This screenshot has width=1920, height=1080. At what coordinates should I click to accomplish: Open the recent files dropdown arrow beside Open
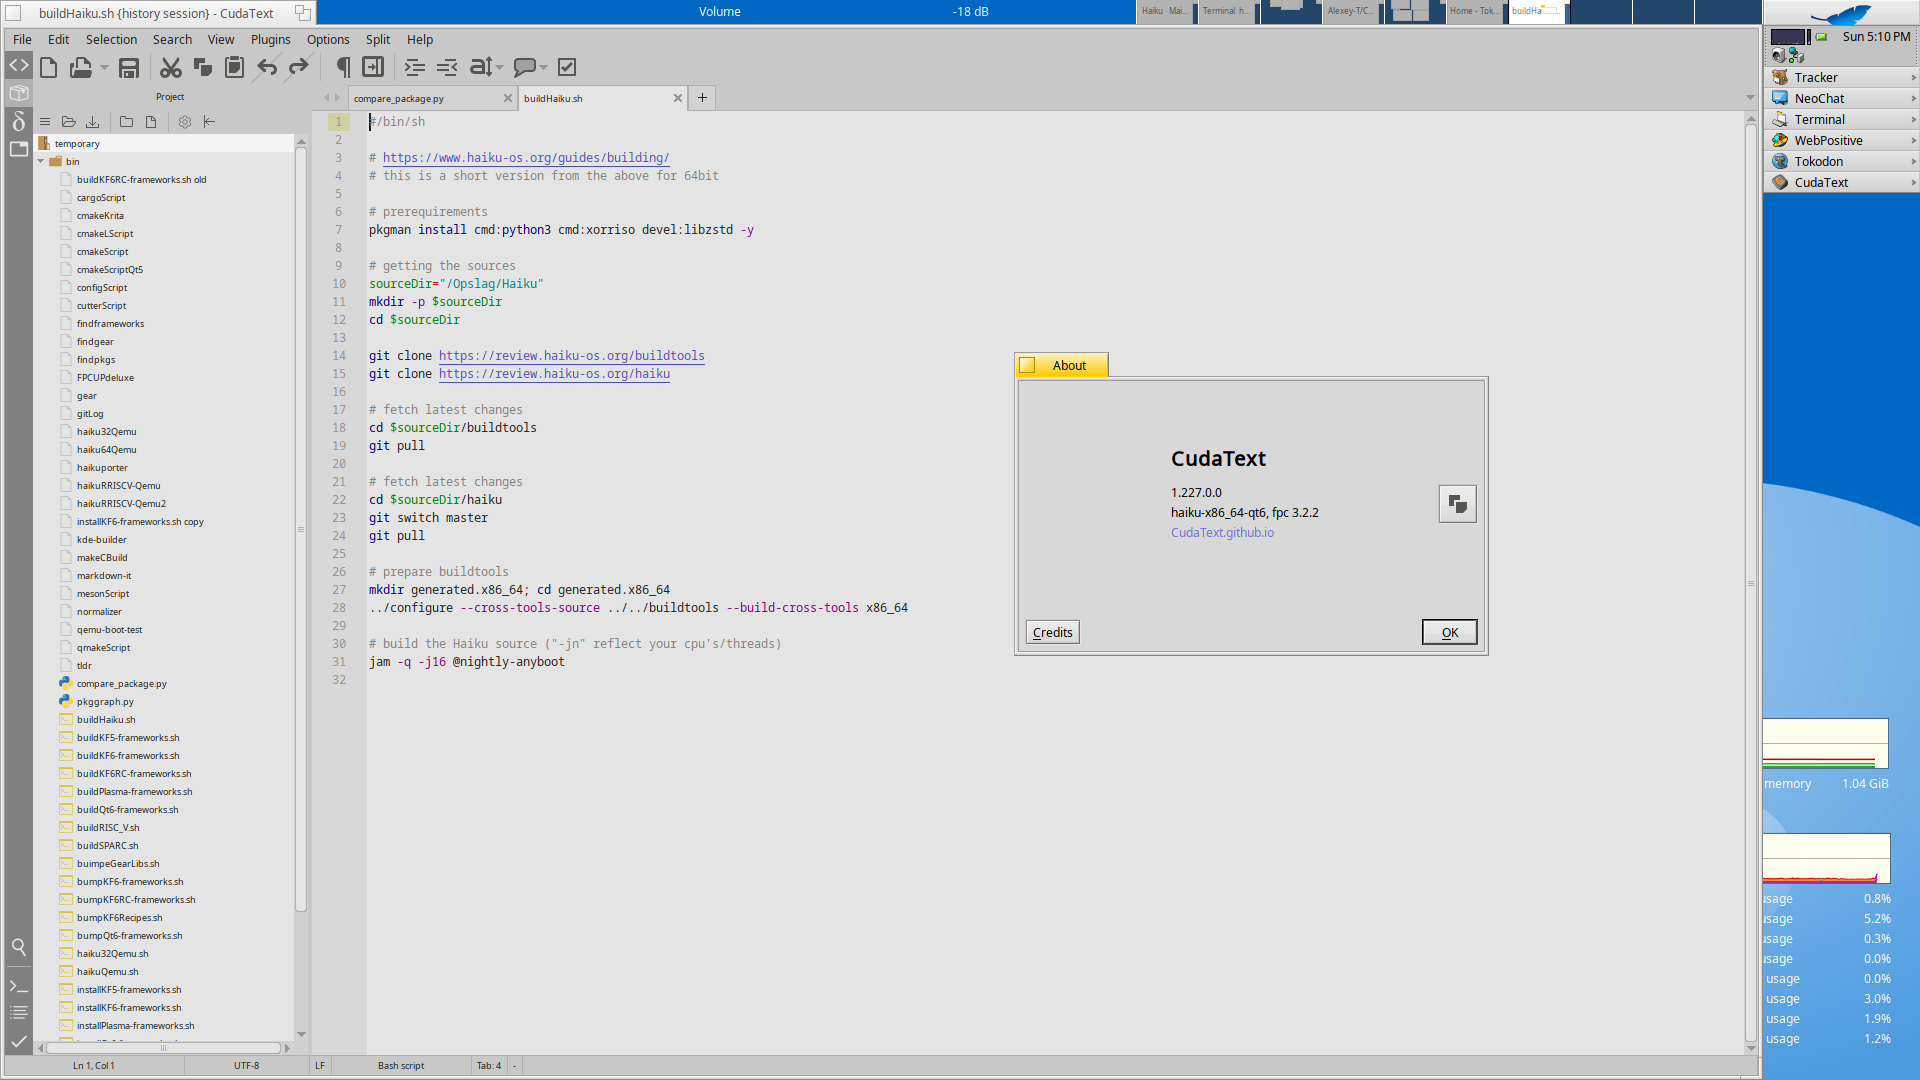[104, 68]
